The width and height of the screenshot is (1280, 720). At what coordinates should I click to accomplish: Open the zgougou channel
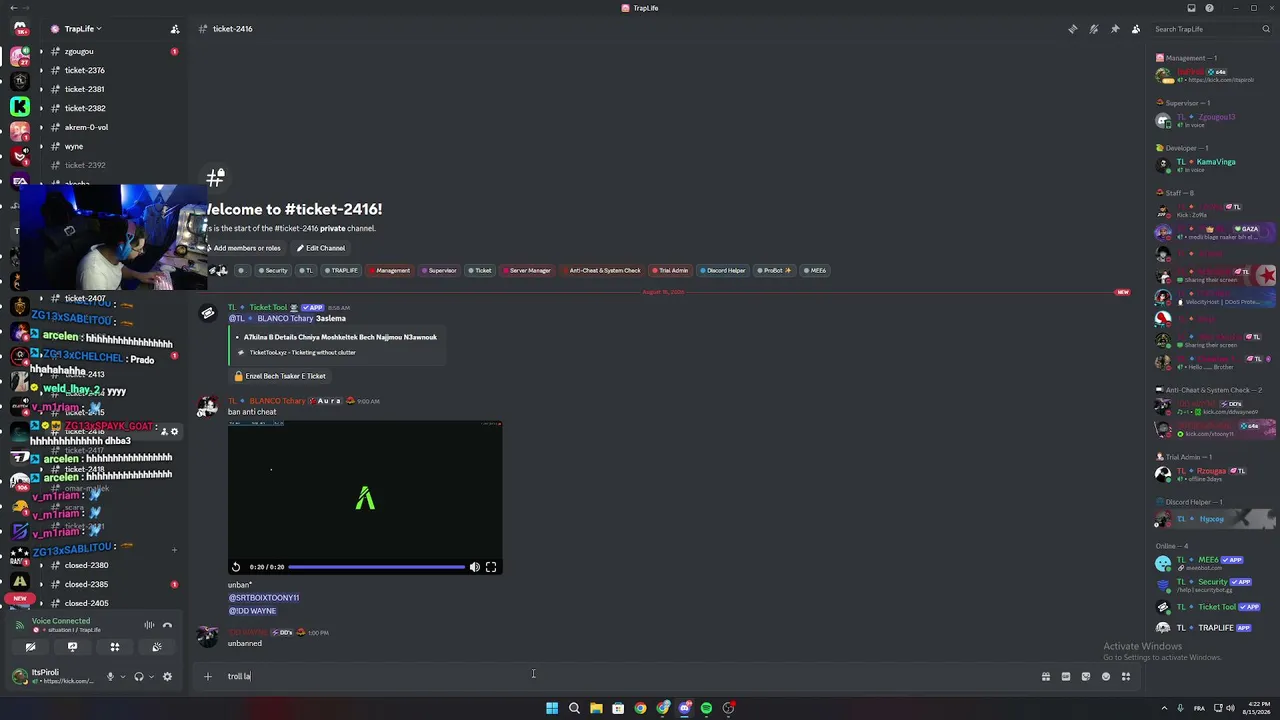(x=79, y=51)
